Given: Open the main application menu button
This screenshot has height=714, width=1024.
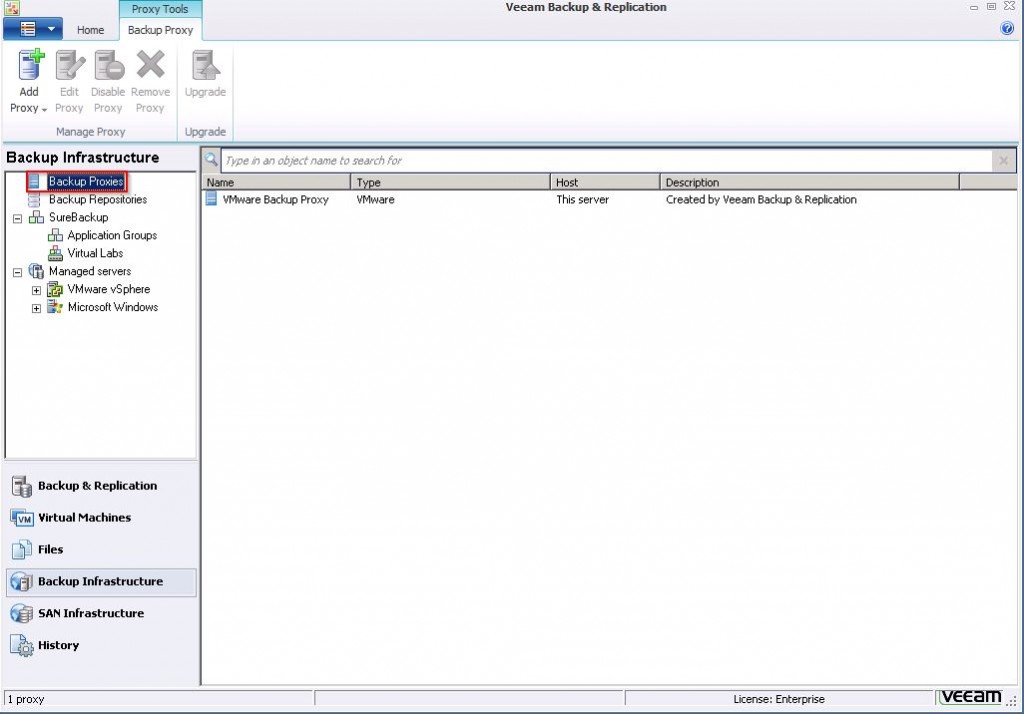Looking at the screenshot, I should (x=27, y=28).
